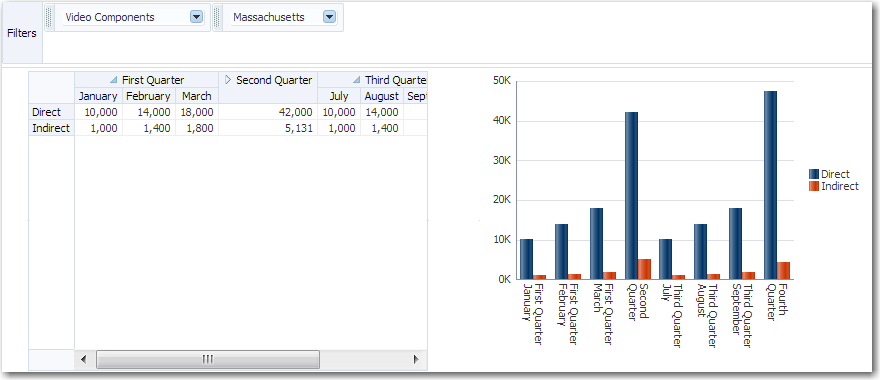Click the scroll right arrow of the table
This screenshot has width=880, height=380.
coord(416,359)
